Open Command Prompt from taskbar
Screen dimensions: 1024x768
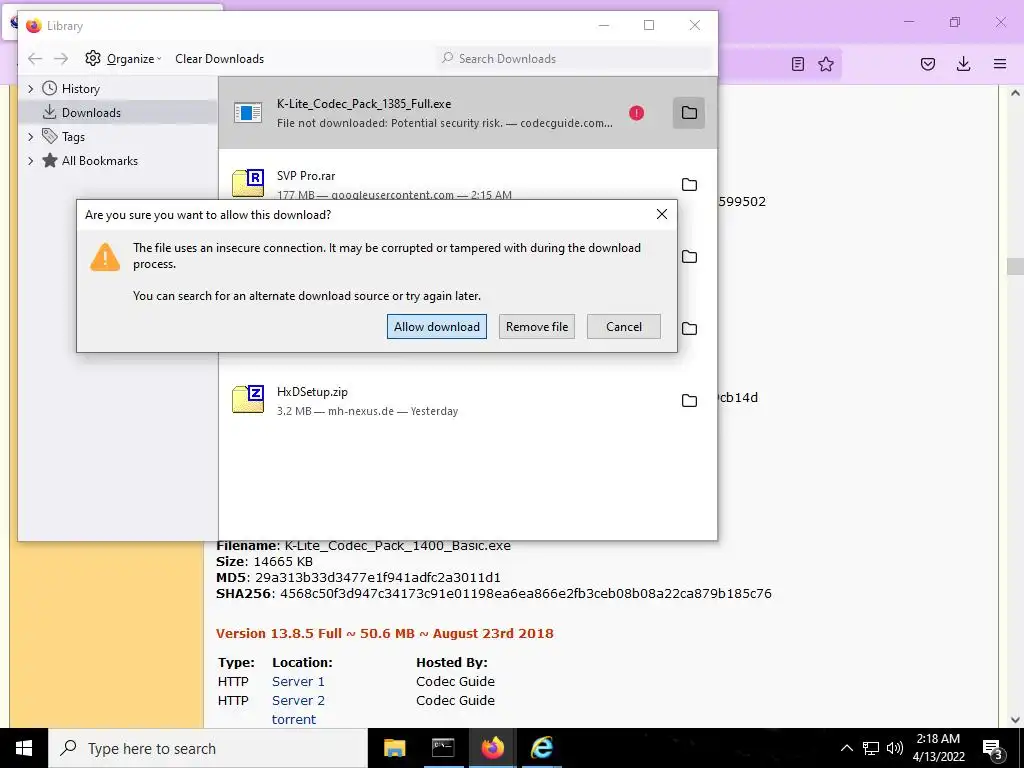point(443,748)
